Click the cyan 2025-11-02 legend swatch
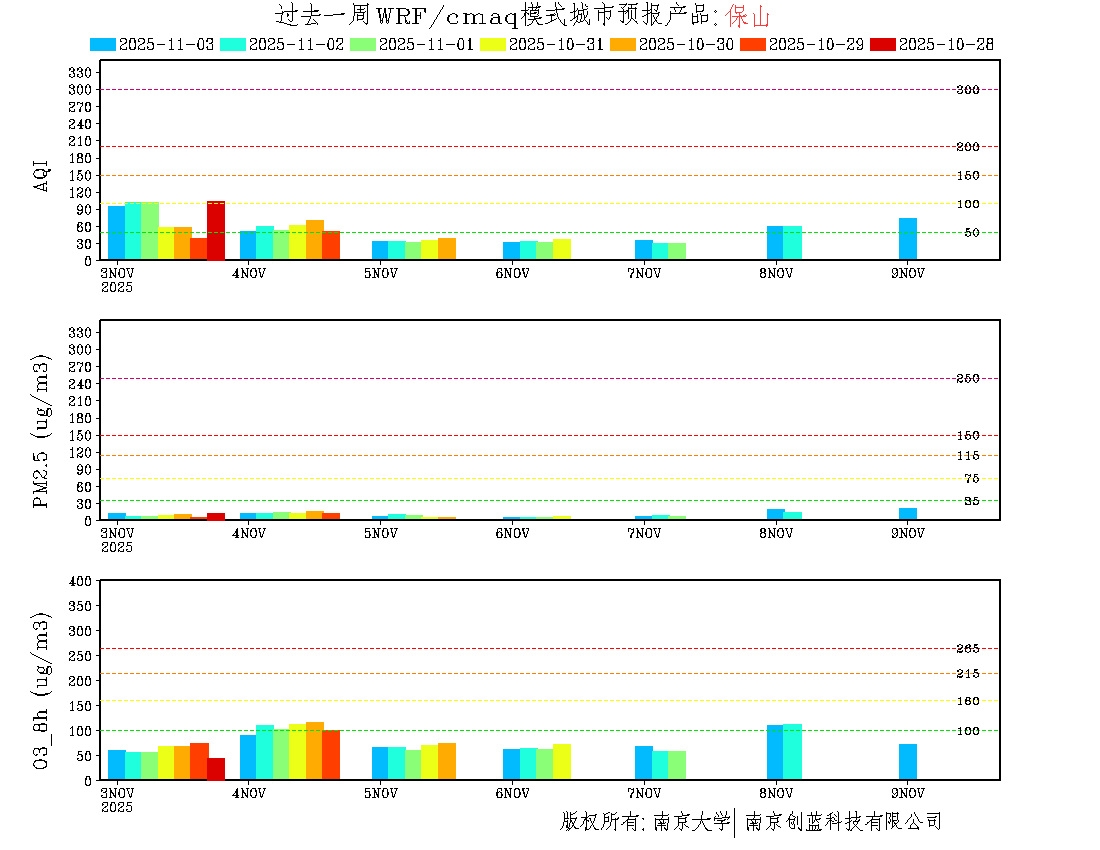The image size is (1100, 850). click(233, 44)
